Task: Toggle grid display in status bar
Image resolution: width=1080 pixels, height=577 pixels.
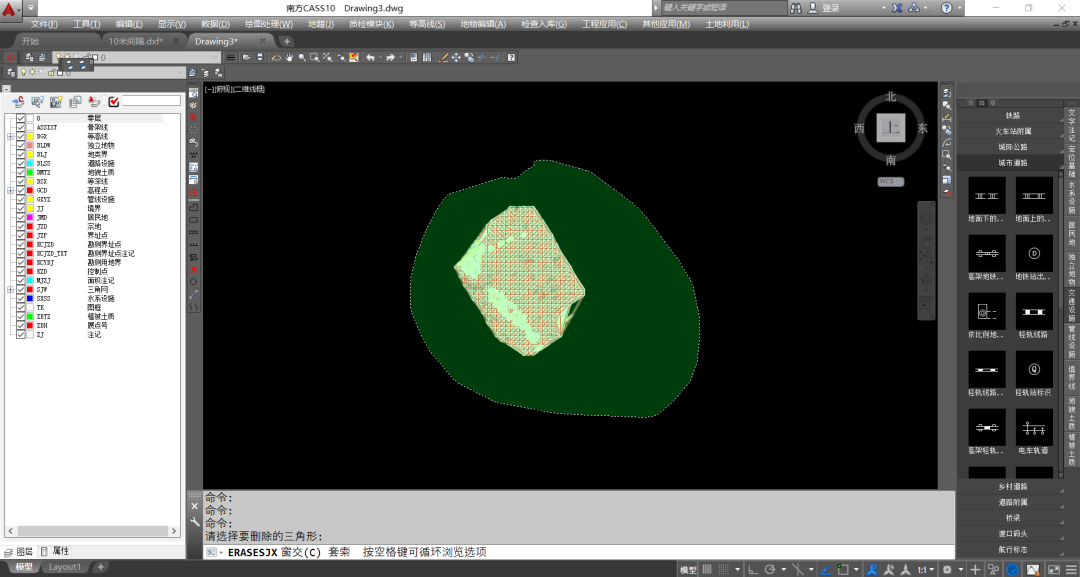Action: [707, 569]
